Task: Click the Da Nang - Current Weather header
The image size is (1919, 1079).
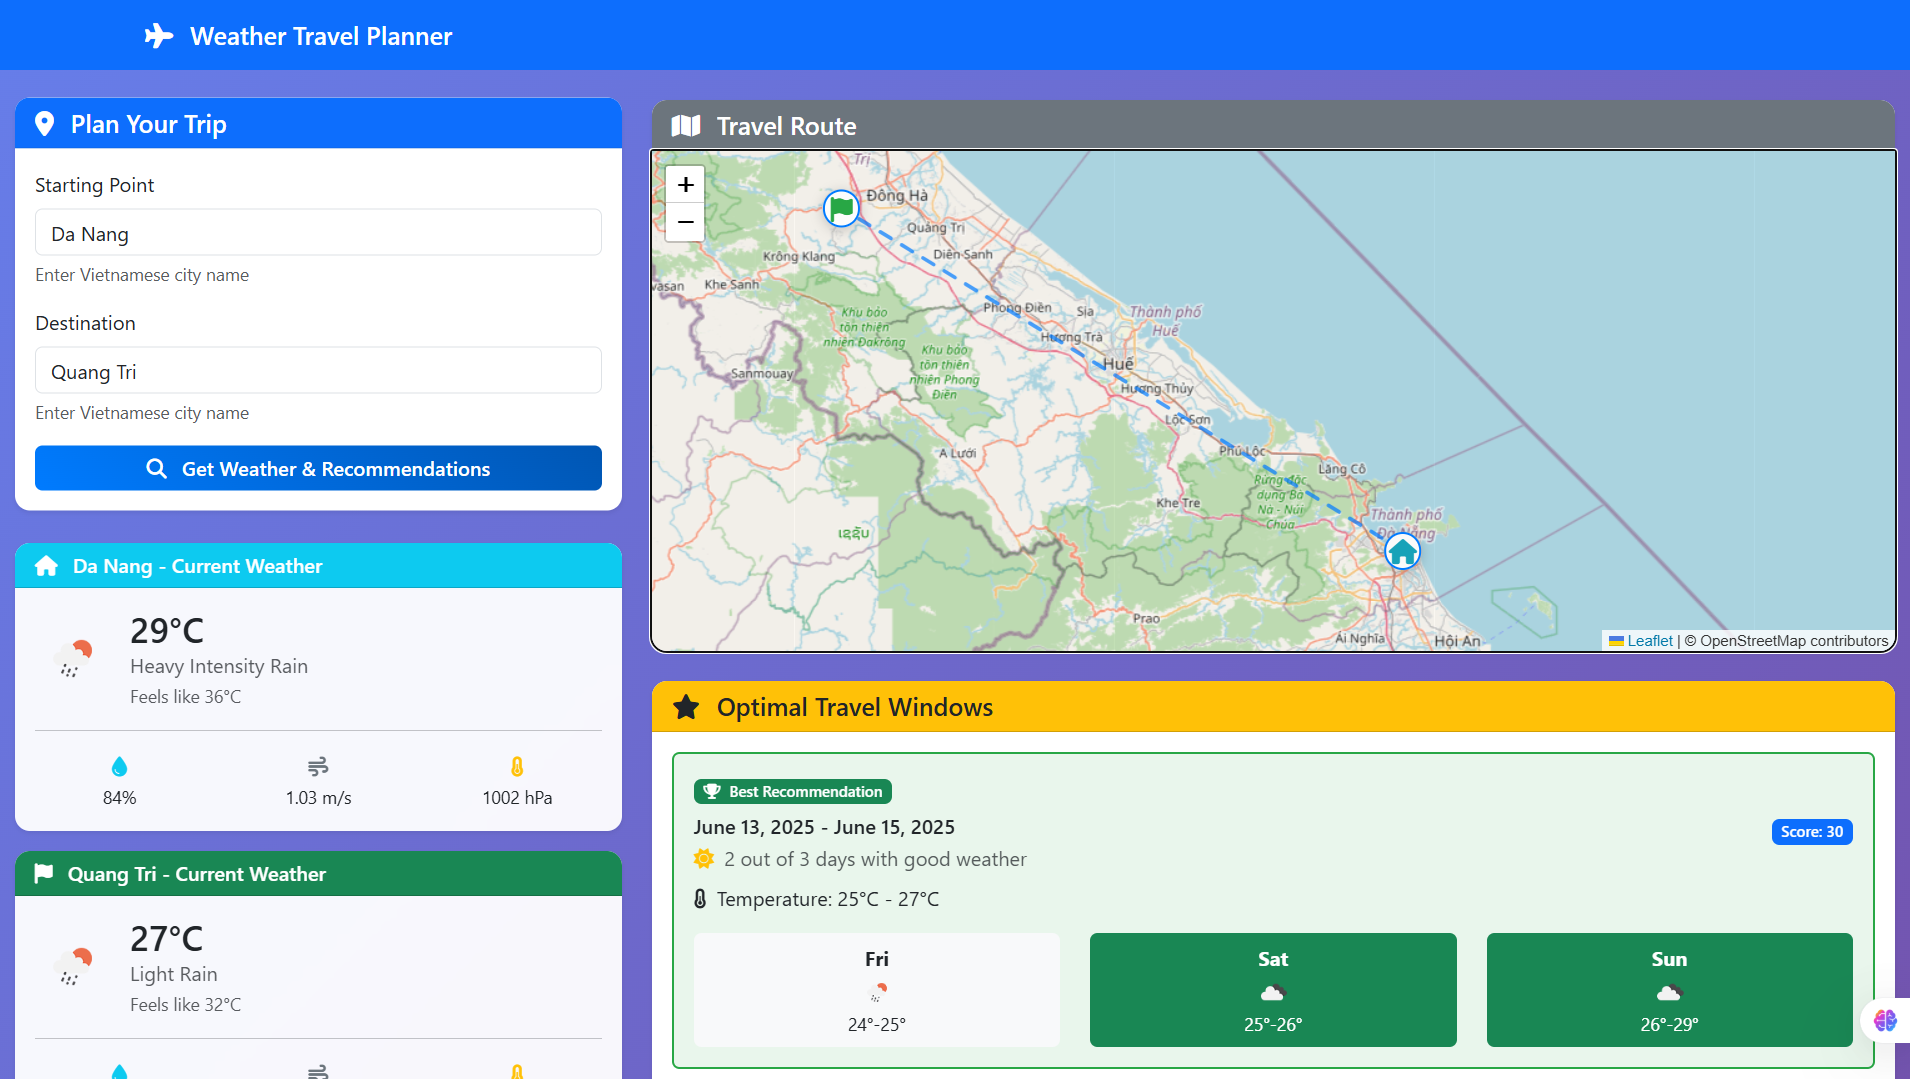Action: click(318, 566)
